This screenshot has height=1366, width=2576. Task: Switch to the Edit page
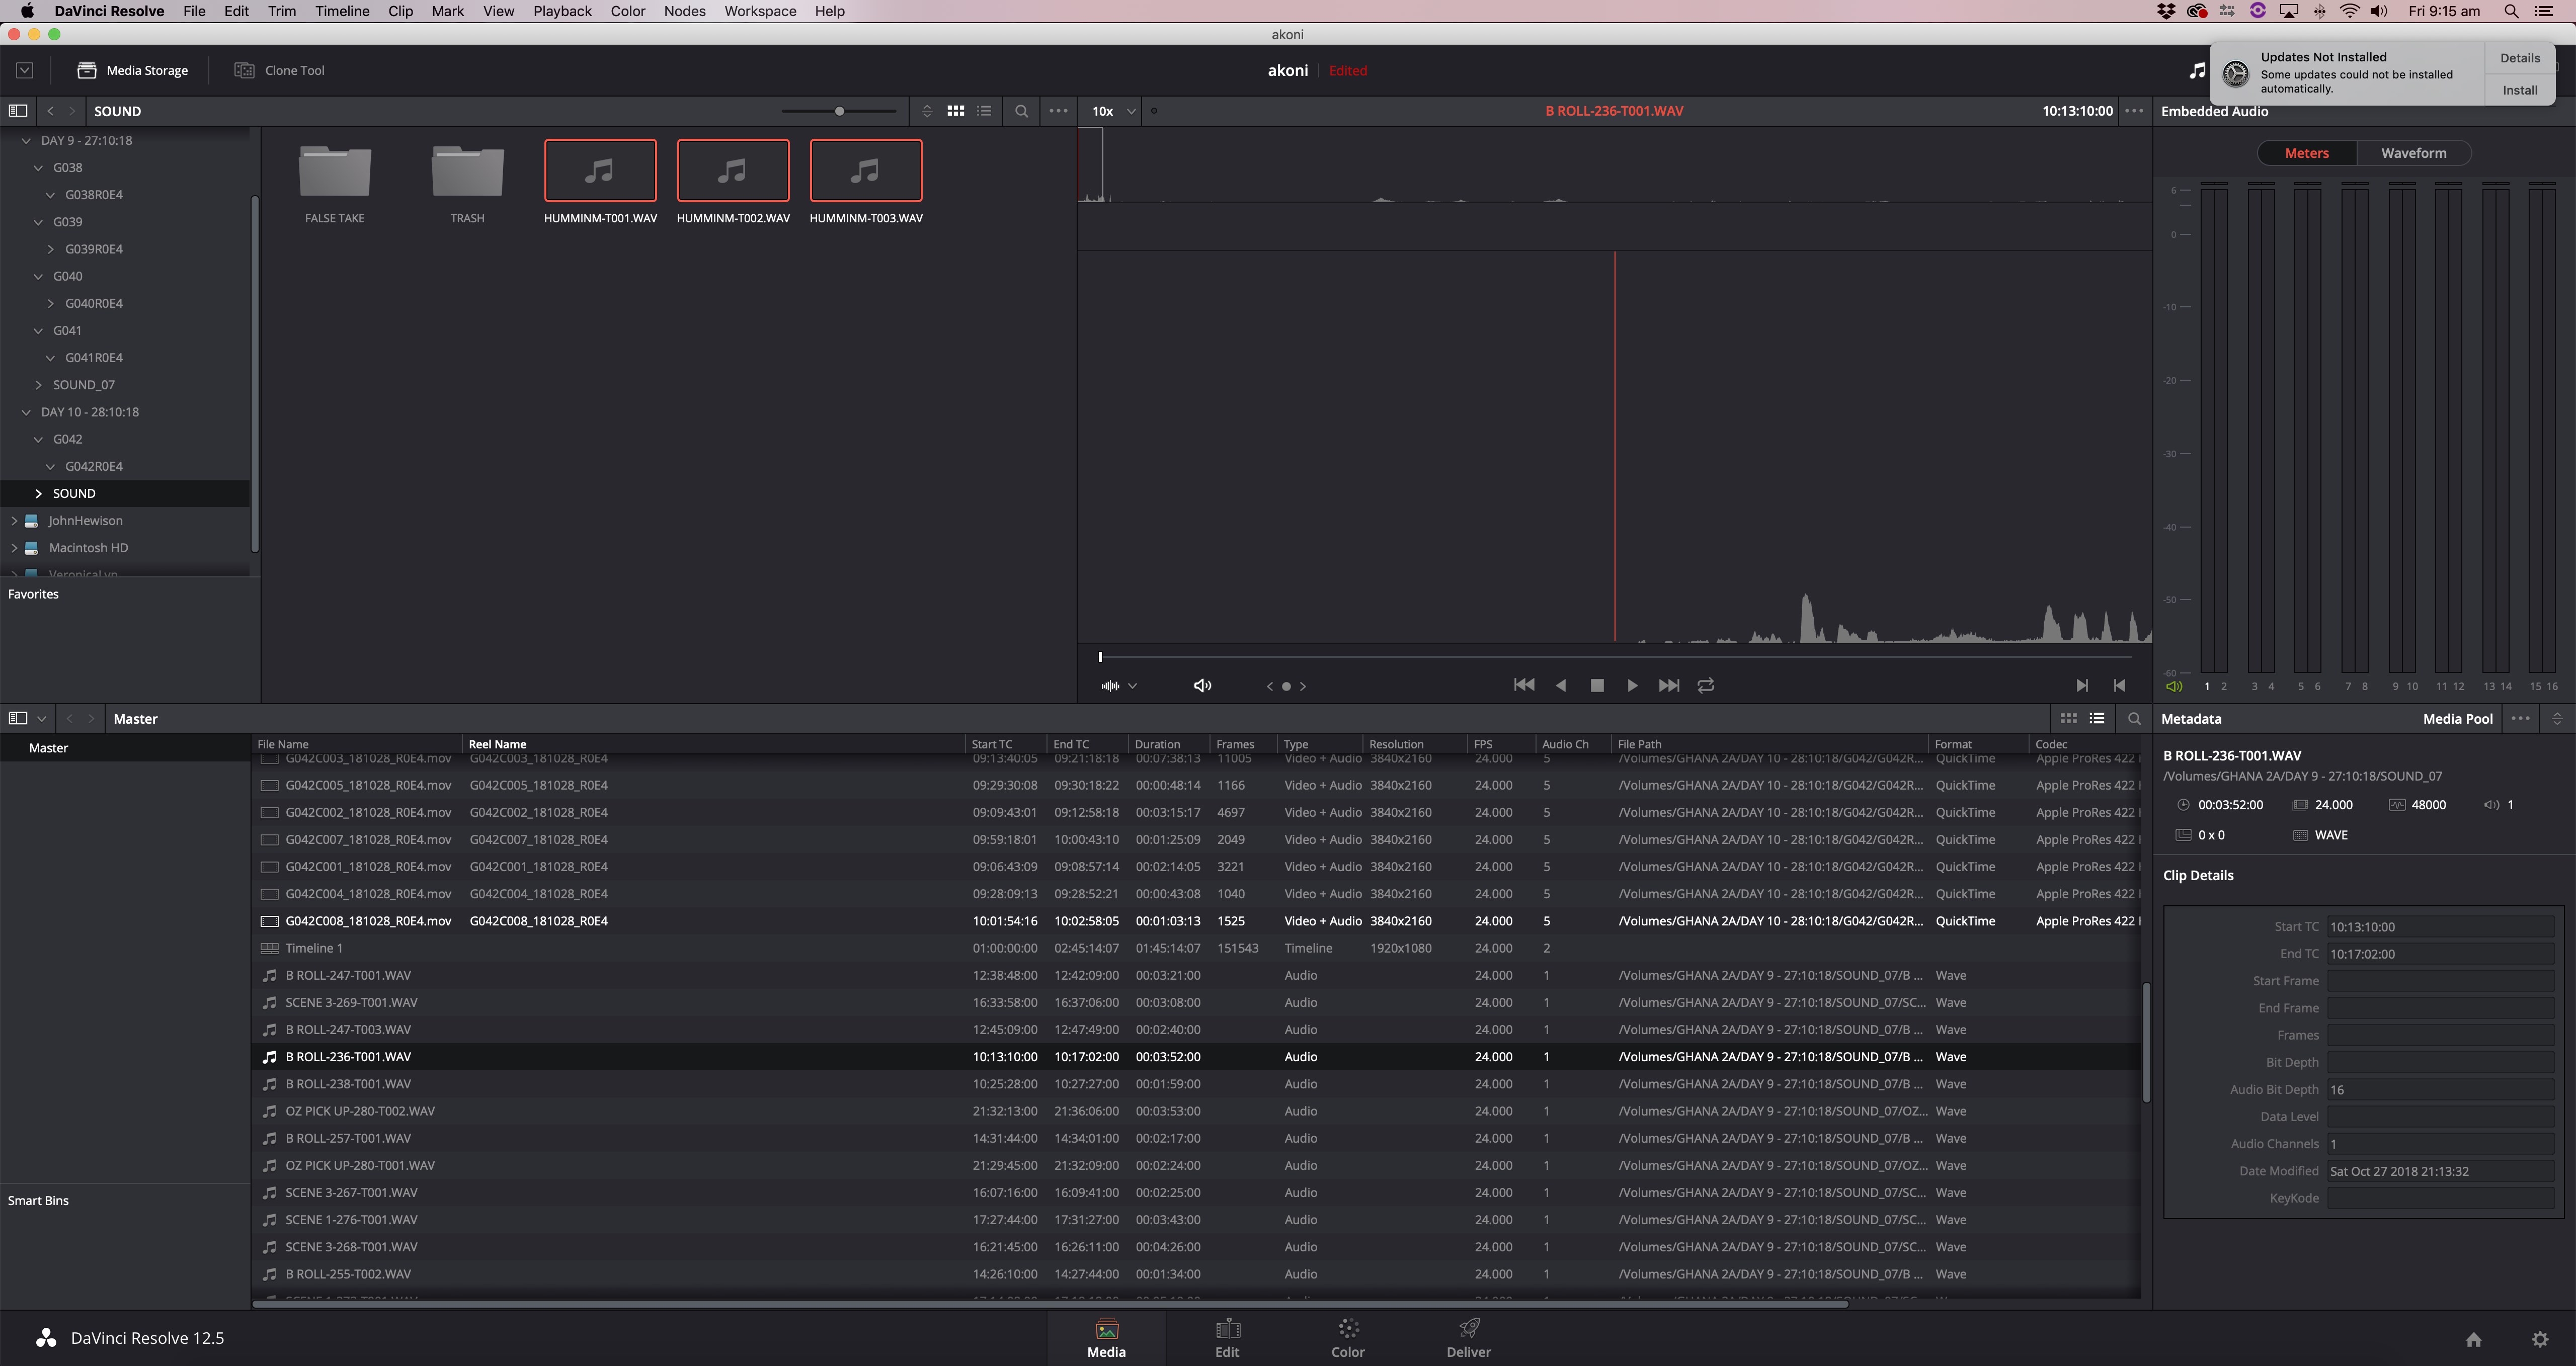pyautogui.click(x=1227, y=1339)
